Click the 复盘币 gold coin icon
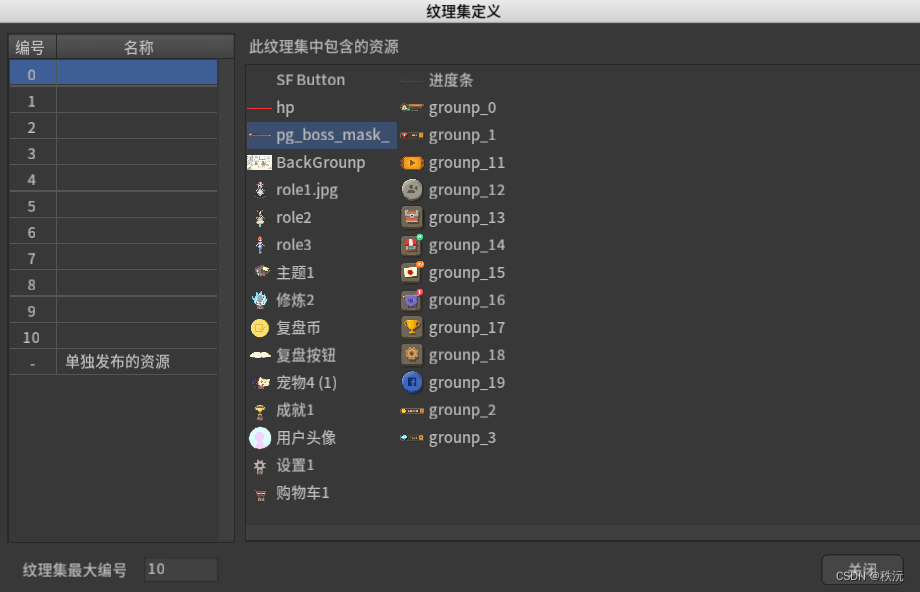Viewport: 920px width, 592px height. [x=259, y=327]
